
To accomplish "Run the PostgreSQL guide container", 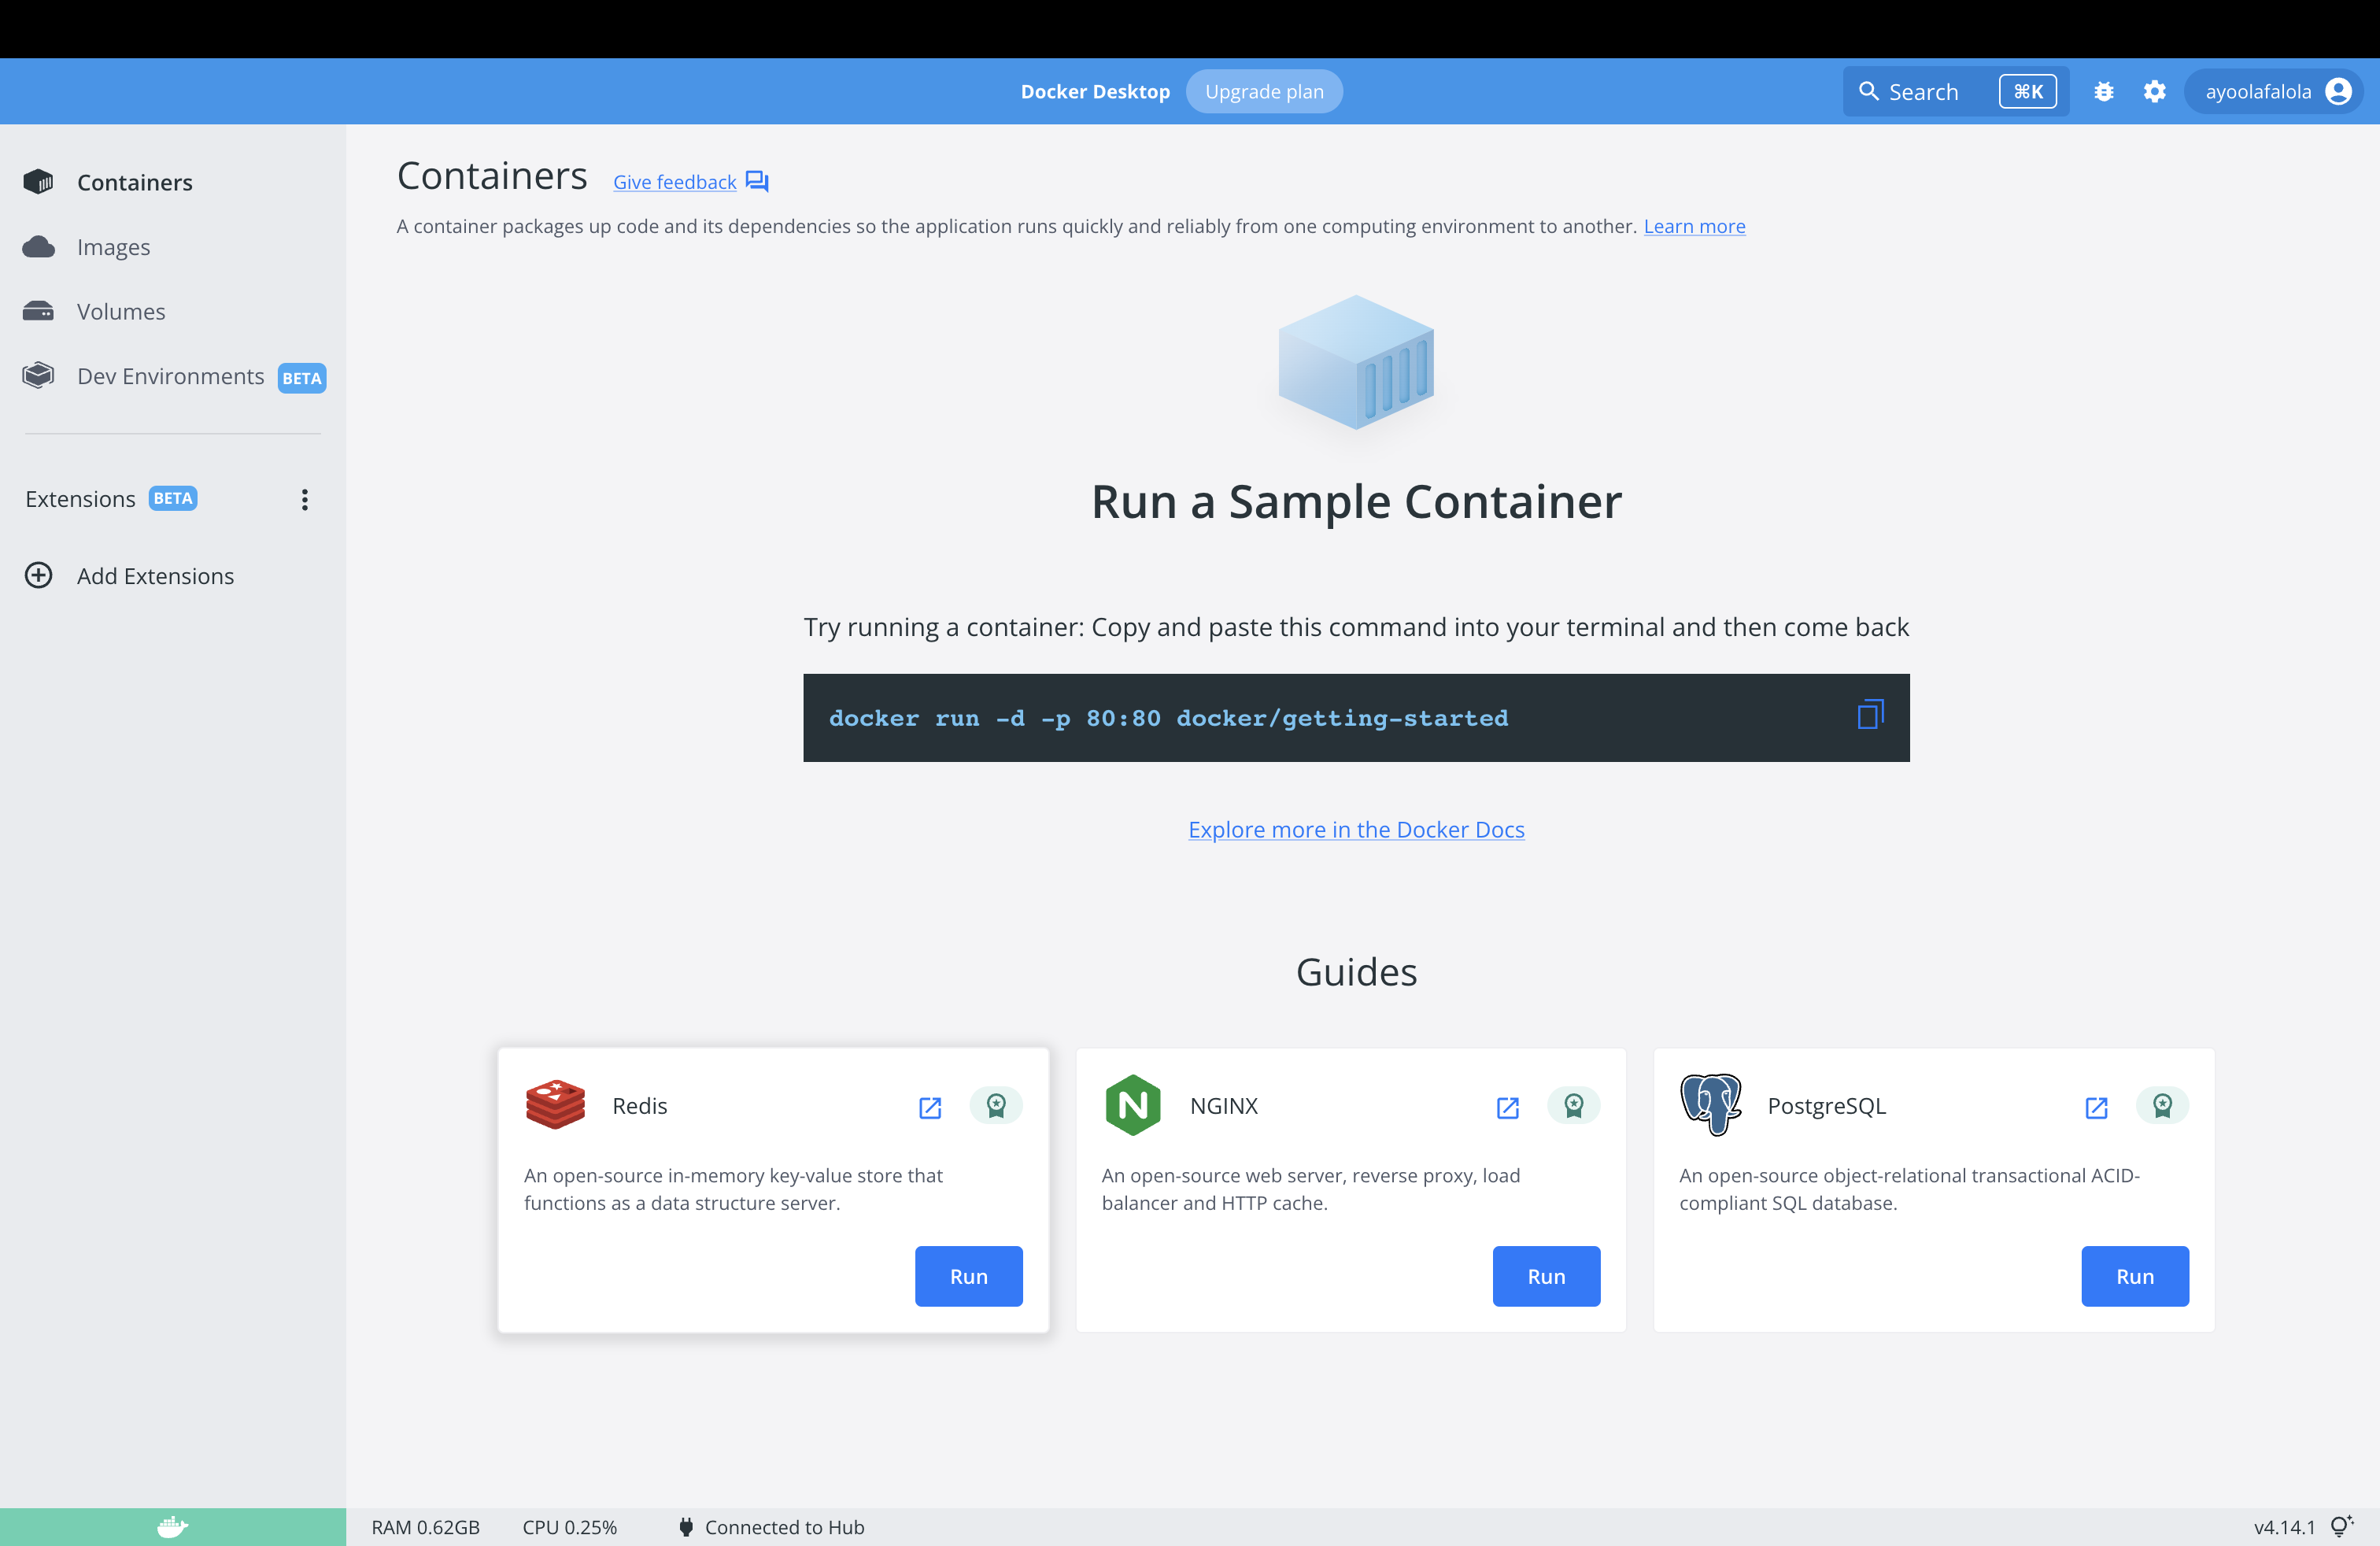I will 2135,1276.
